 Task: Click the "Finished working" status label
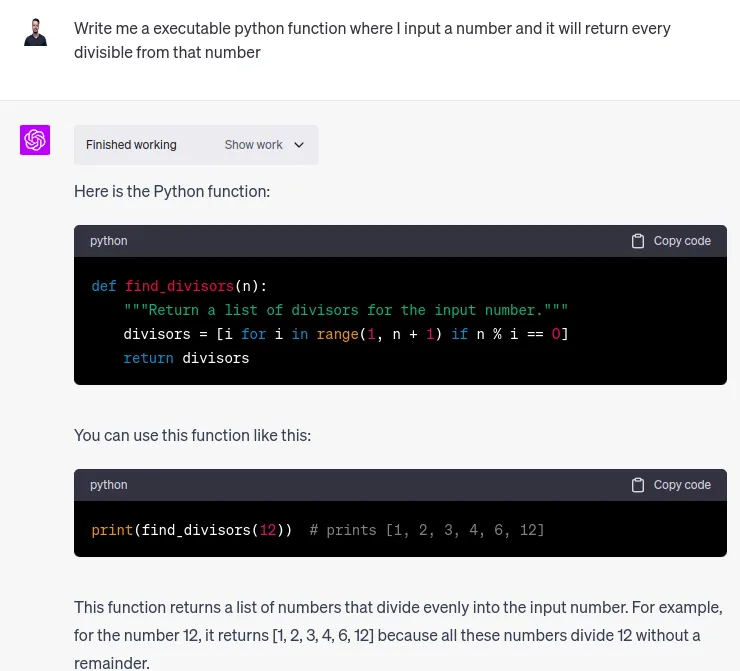tap(131, 145)
